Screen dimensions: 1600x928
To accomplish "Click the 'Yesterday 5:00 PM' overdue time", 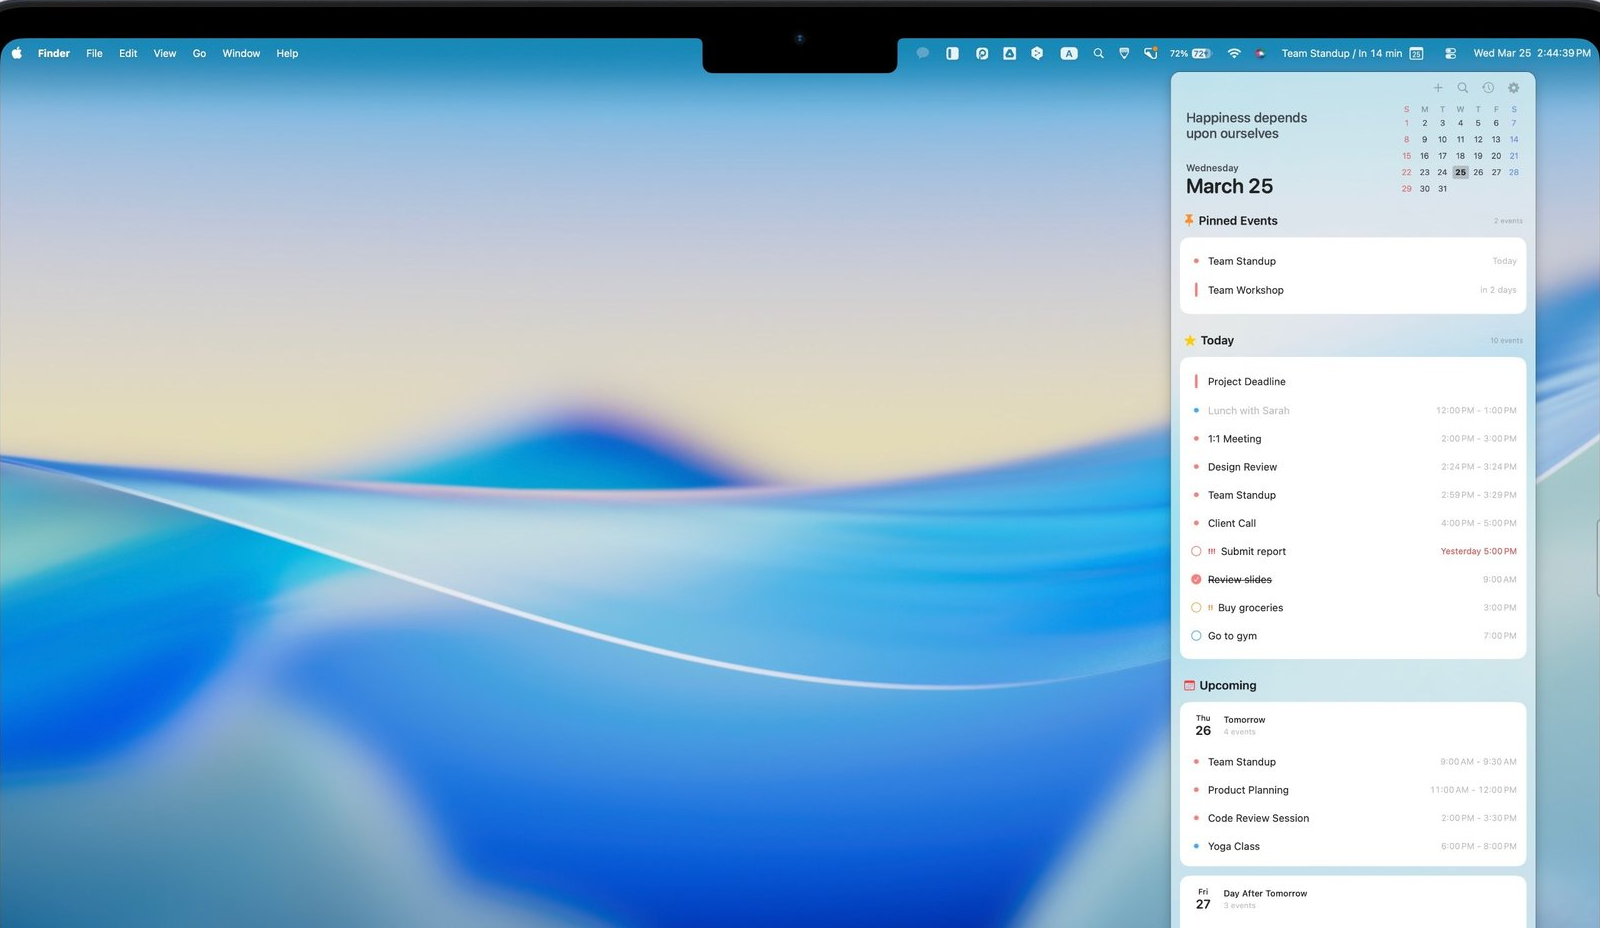I will coord(1478,551).
